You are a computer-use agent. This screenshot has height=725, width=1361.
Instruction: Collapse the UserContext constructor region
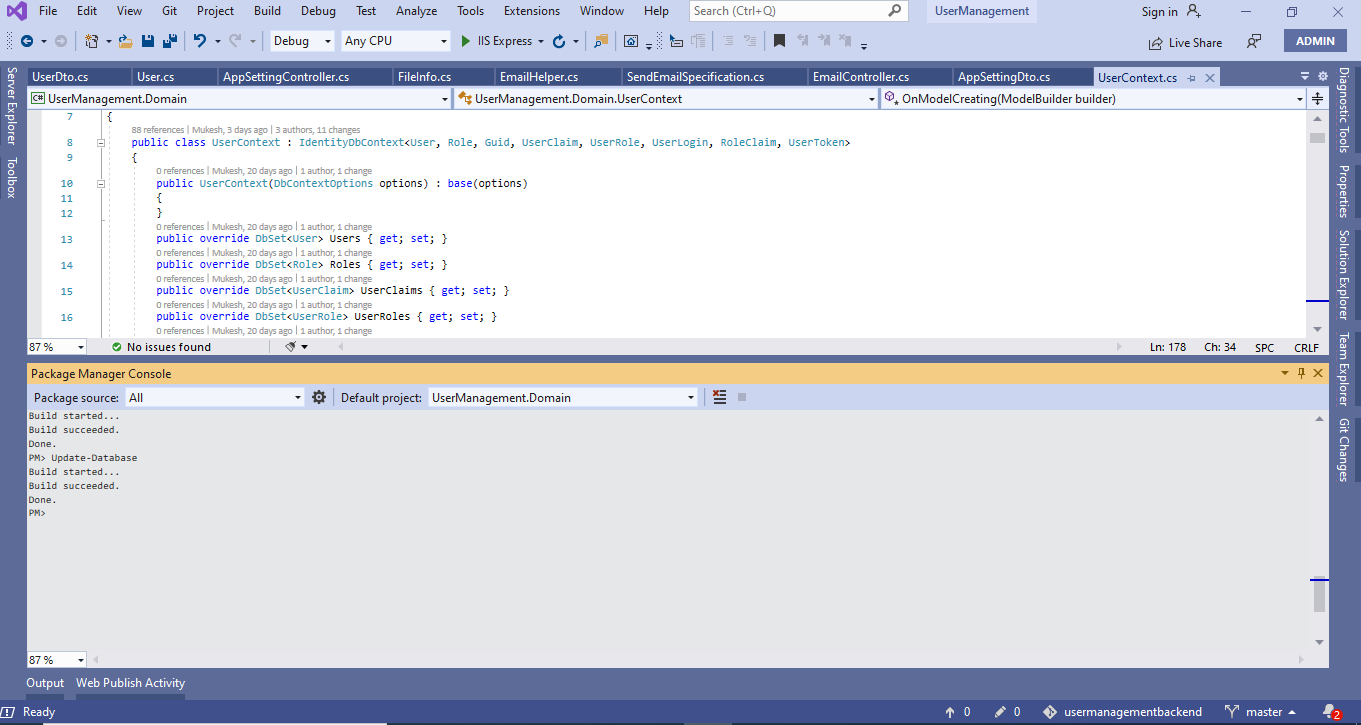tap(101, 184)
